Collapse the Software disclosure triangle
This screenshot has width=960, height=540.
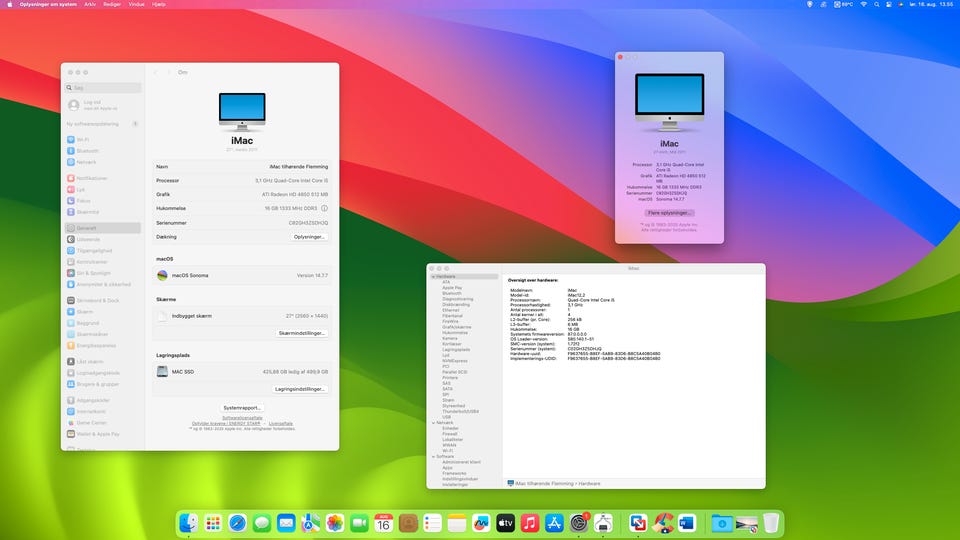tap(431, 456)
